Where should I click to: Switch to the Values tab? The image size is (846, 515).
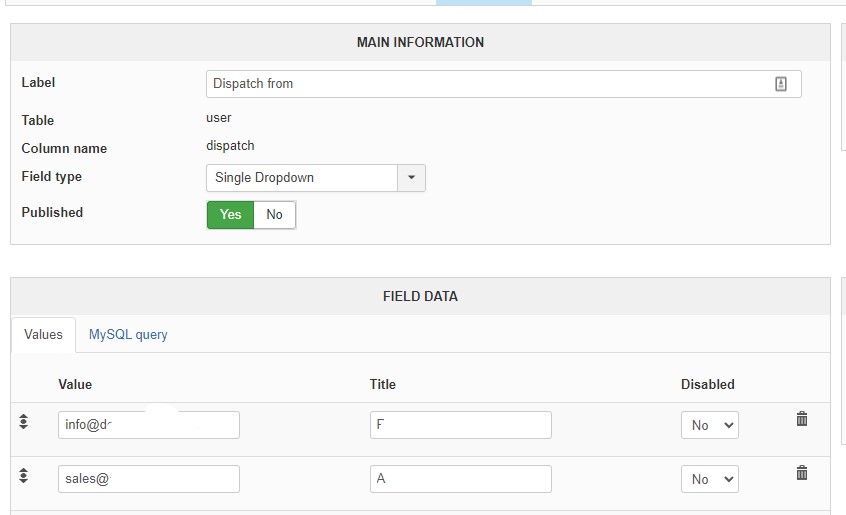click(x=43, y=335)
